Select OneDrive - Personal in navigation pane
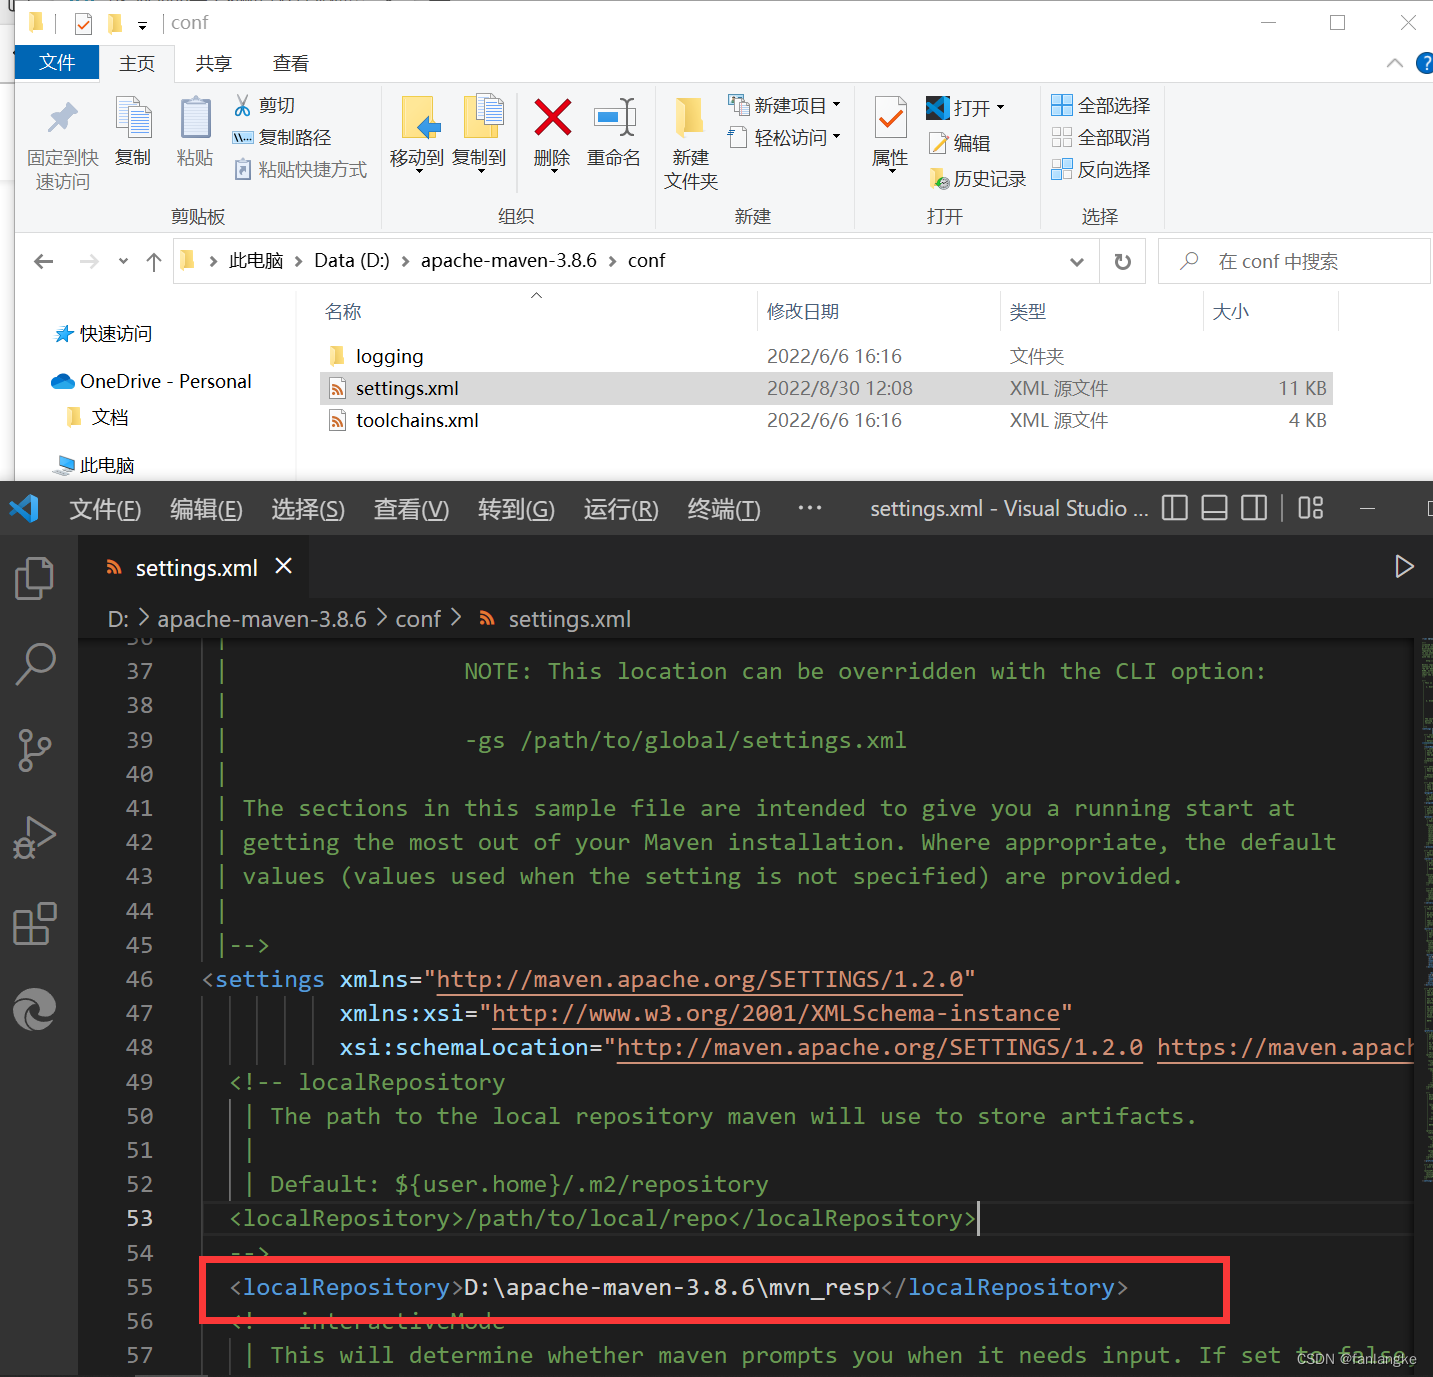The image size is (1433, 1377). [152, 381]
